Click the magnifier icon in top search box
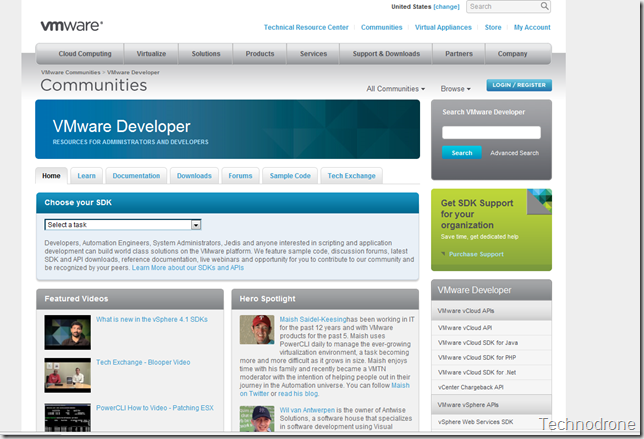The image size is (644, 439). click(x=544, y=6)
